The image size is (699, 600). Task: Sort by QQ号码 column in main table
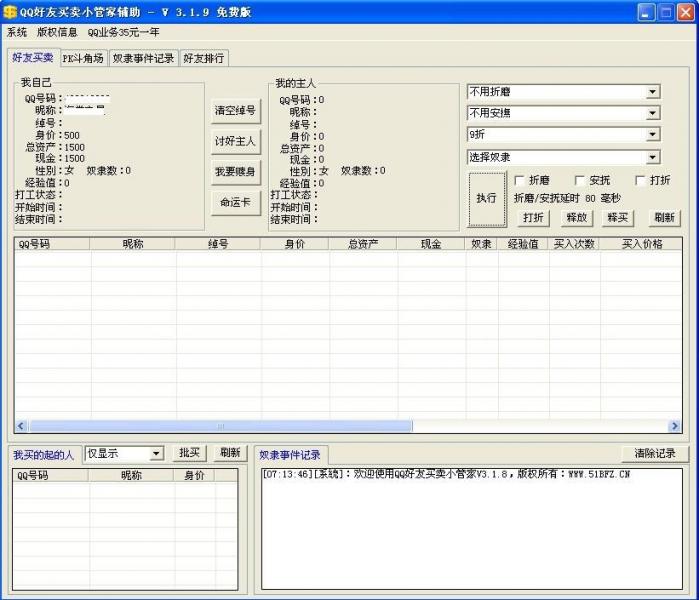[52, 244]
